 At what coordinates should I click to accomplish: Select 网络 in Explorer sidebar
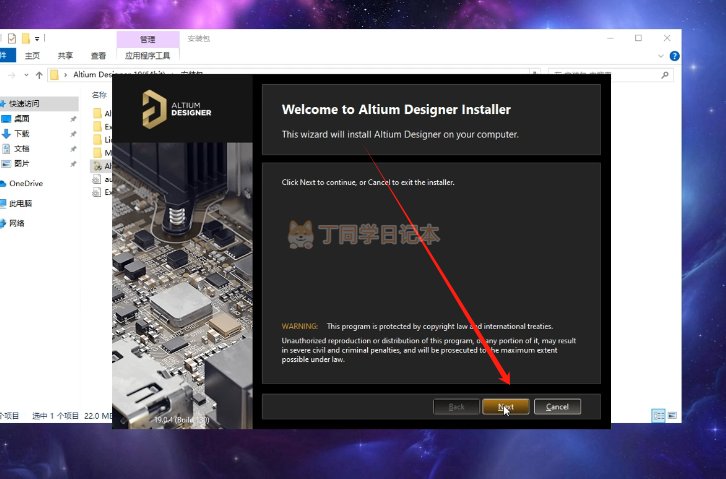[x=17, y=223]
